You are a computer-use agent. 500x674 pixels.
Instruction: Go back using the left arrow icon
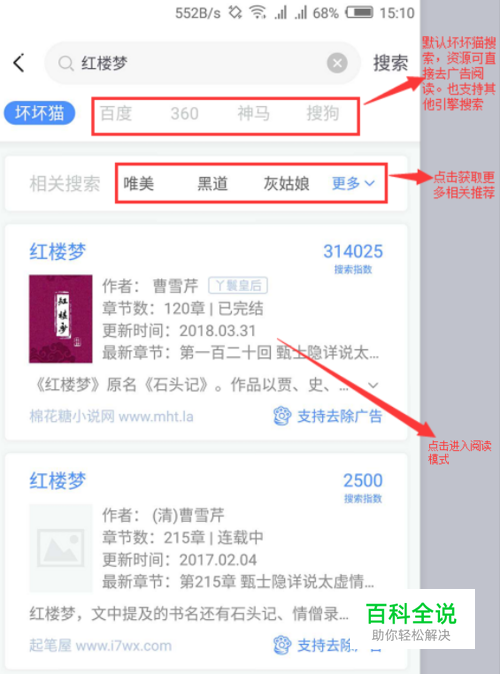[19, 63]
